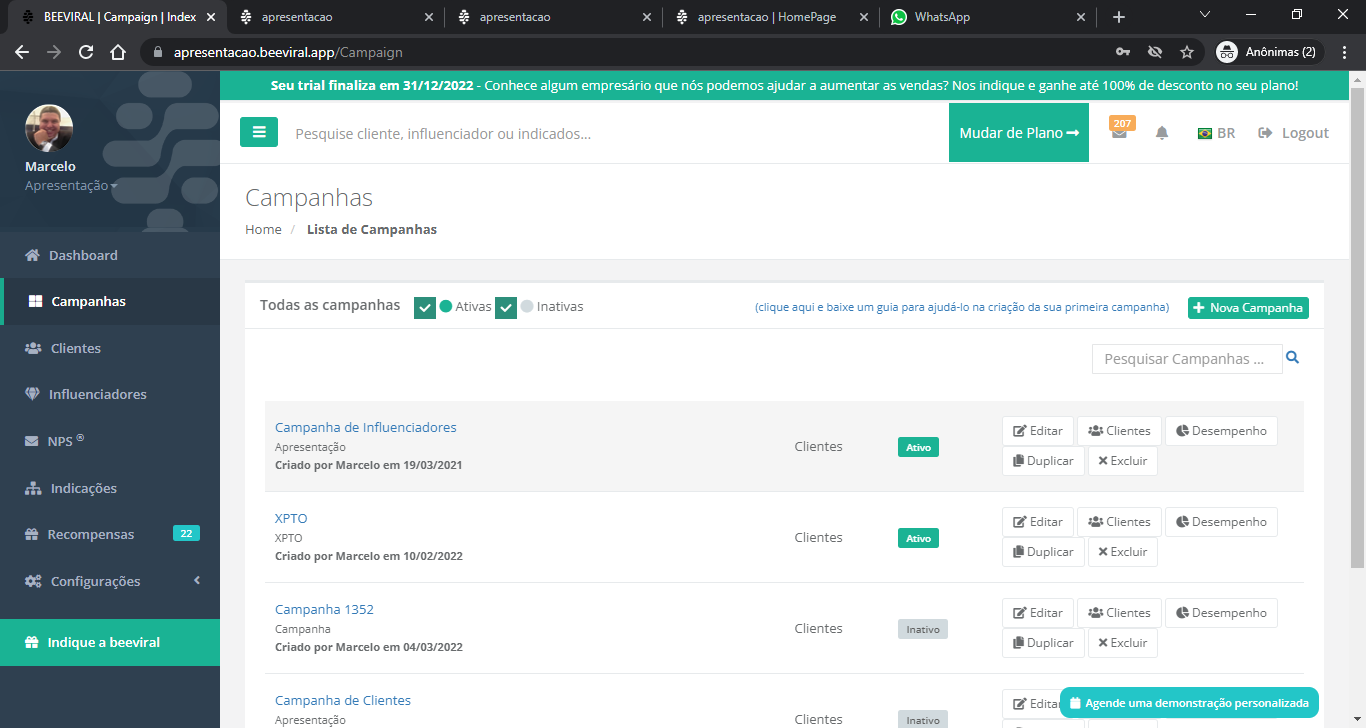
Task: Click the Inativo badge of Campanha 1352
Action: [922, 629]
